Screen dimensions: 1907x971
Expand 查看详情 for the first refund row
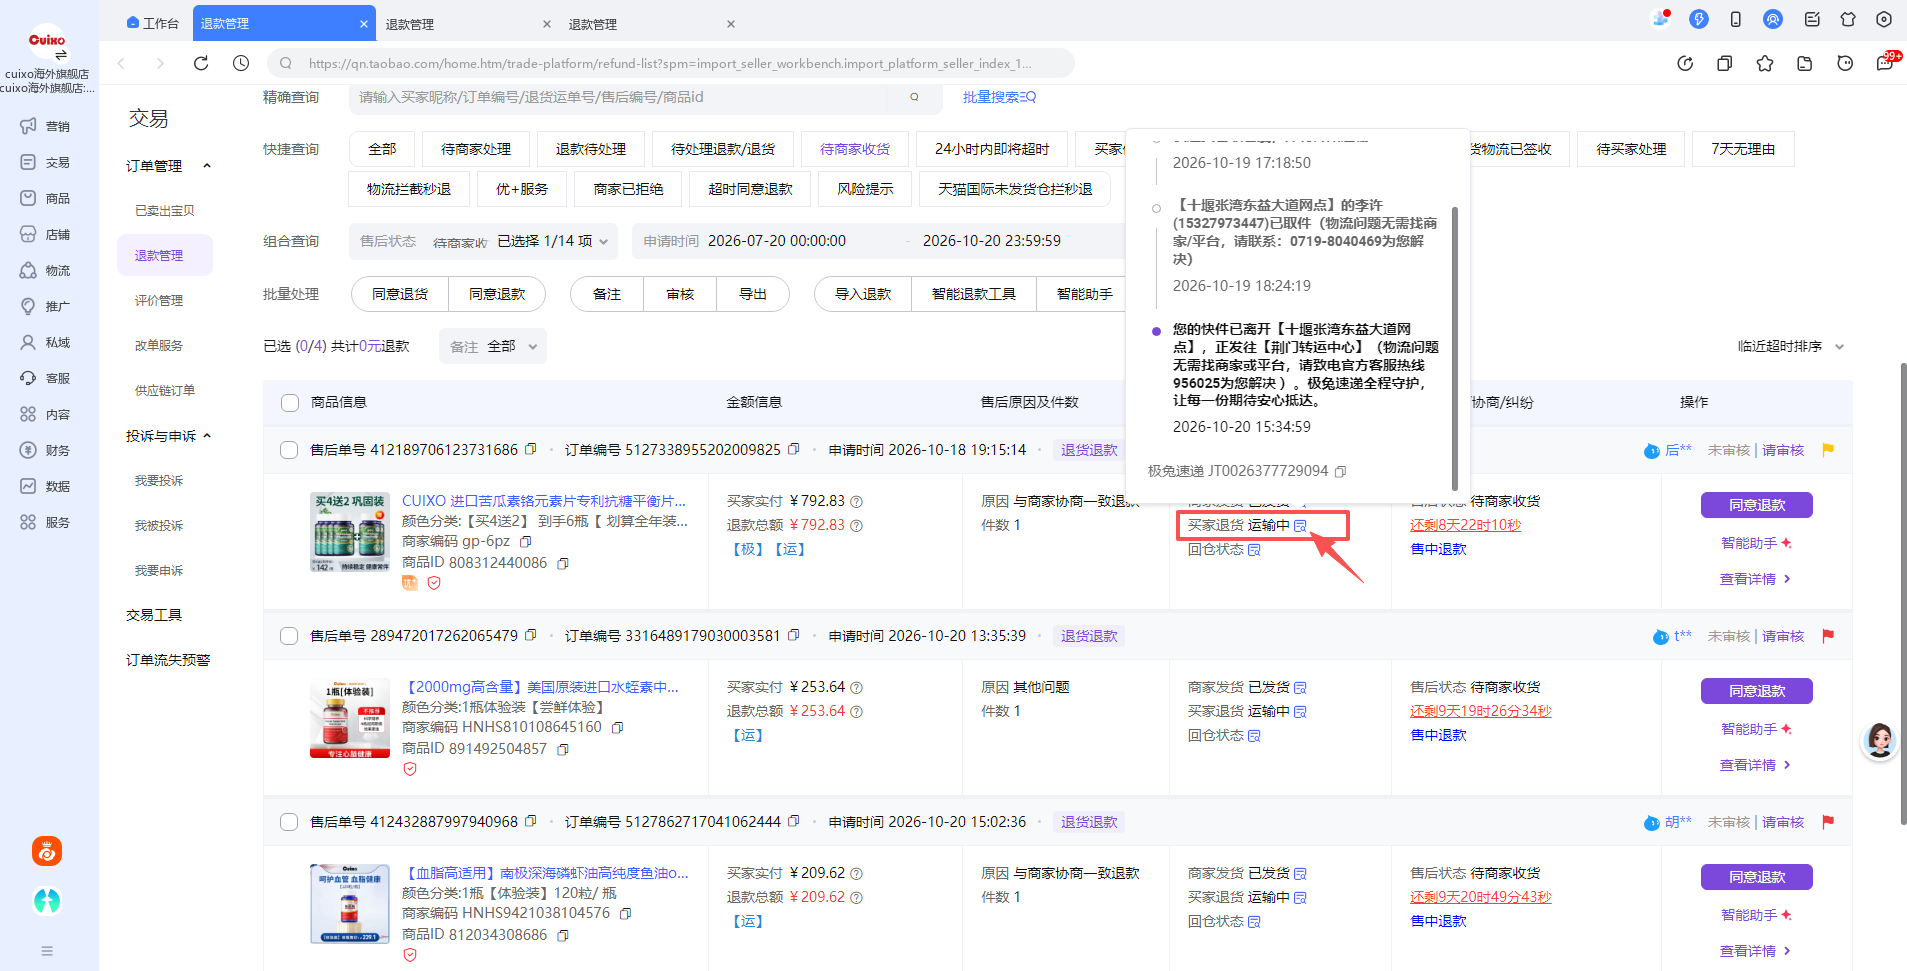pos(1755,579)
